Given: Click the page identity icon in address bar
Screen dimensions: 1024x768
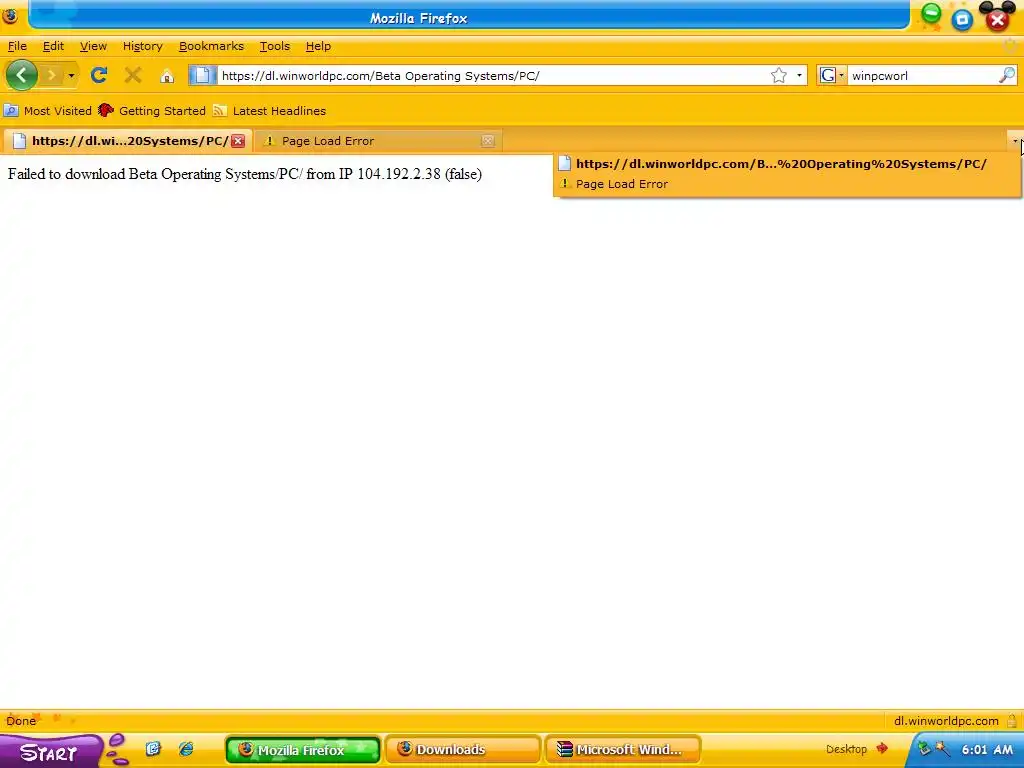Looking at the screenshot, I should point(202,75).
